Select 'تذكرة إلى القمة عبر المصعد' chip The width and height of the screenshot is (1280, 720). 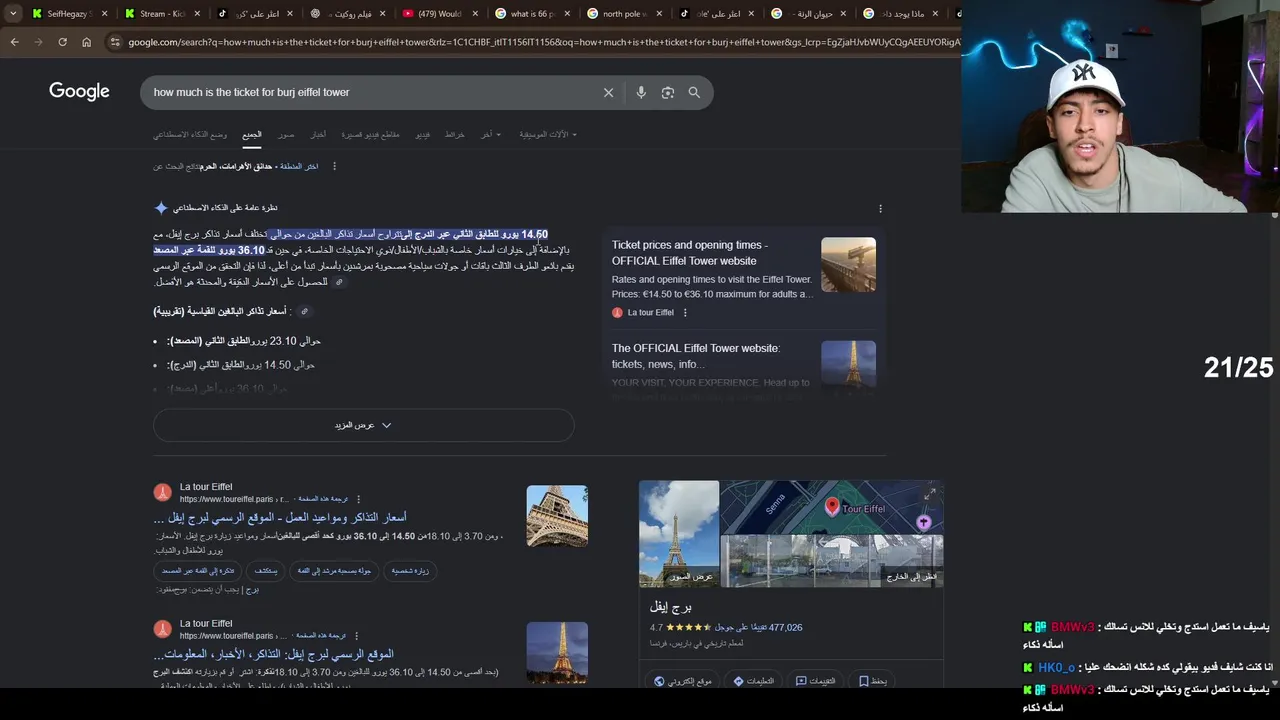point(198,571)
